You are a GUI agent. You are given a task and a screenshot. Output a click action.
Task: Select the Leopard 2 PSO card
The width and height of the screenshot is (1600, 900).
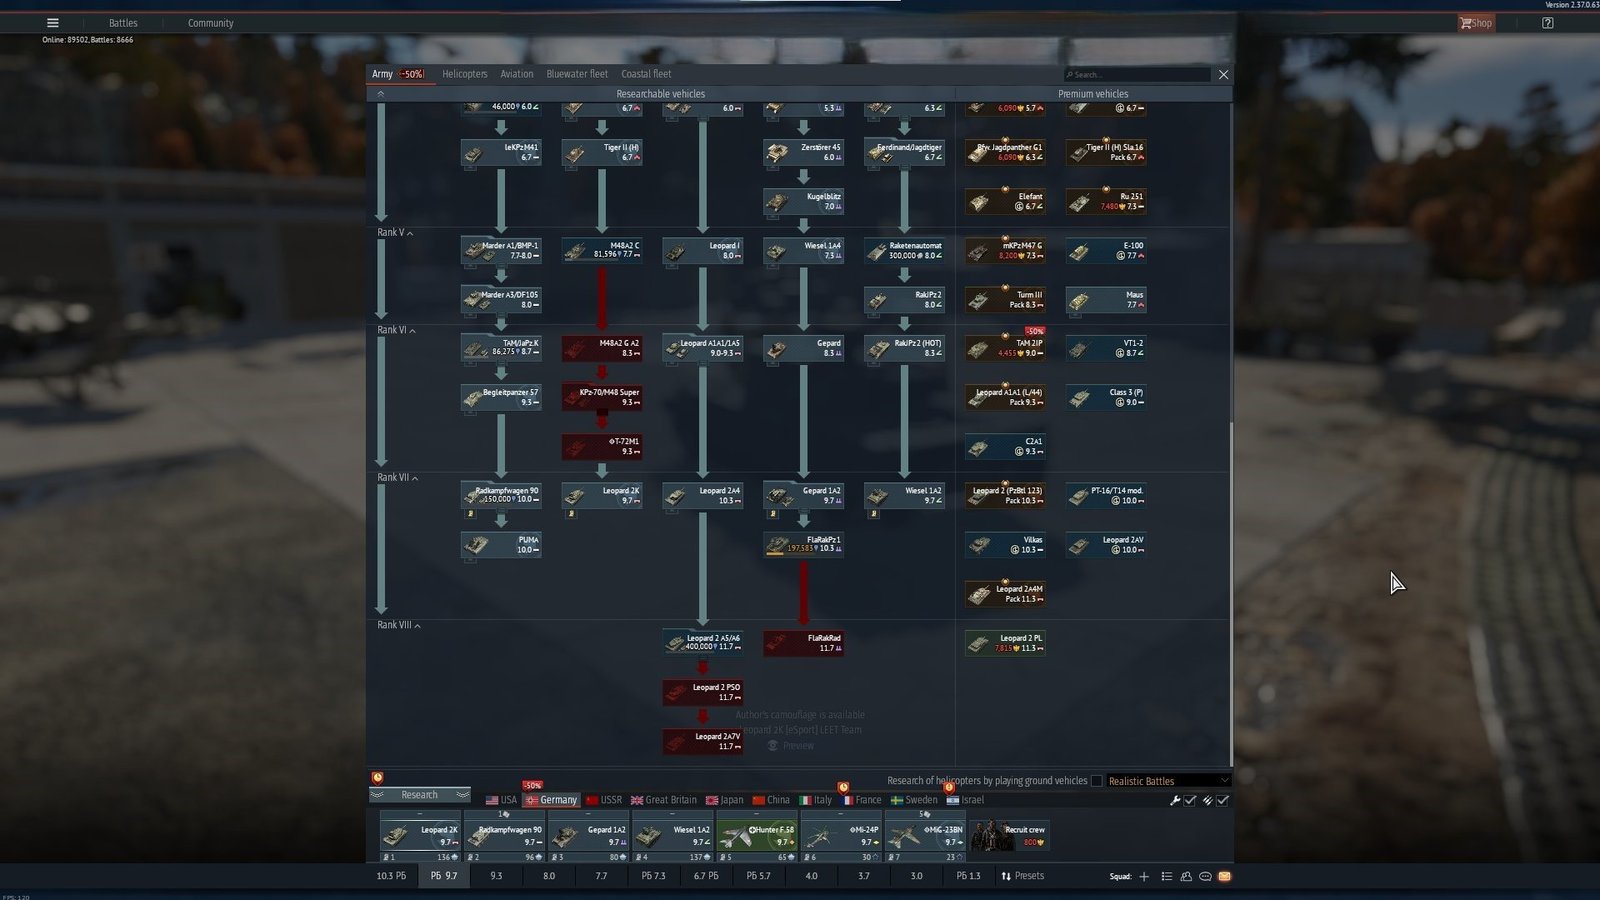coord(703,691)
